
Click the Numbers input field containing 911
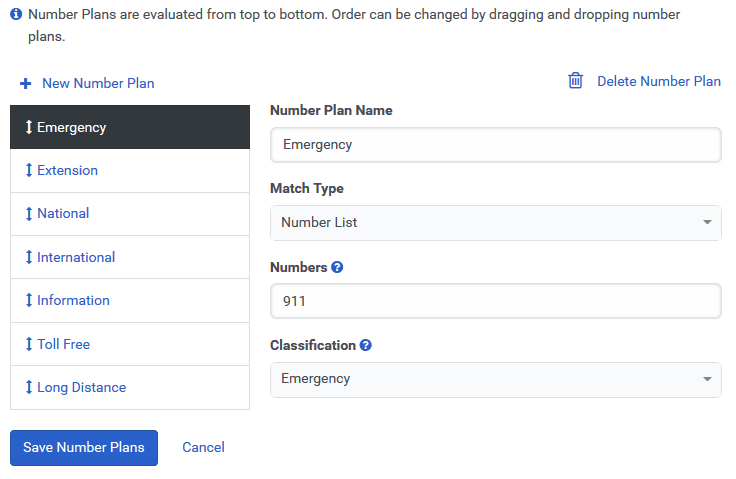(495, 301)
